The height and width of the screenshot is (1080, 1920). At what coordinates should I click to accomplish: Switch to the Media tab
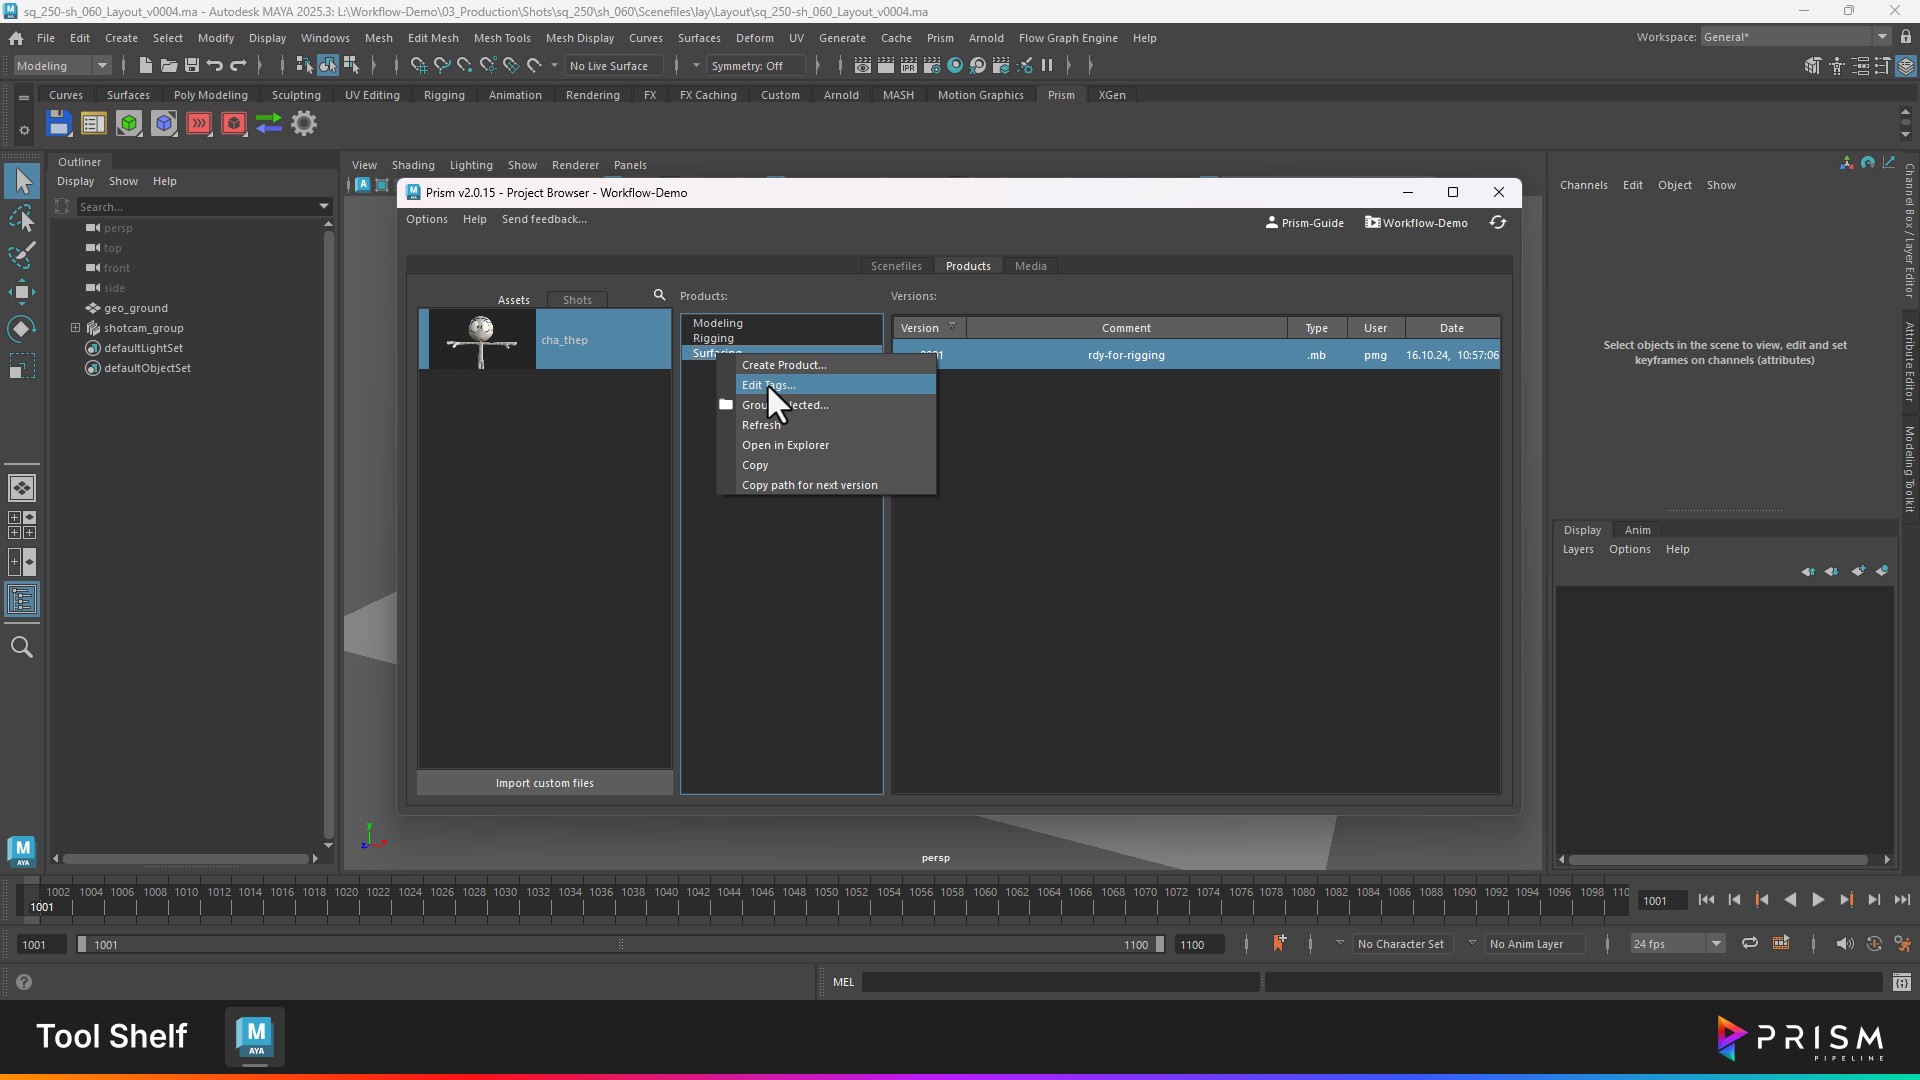[x=1030, y=266]
